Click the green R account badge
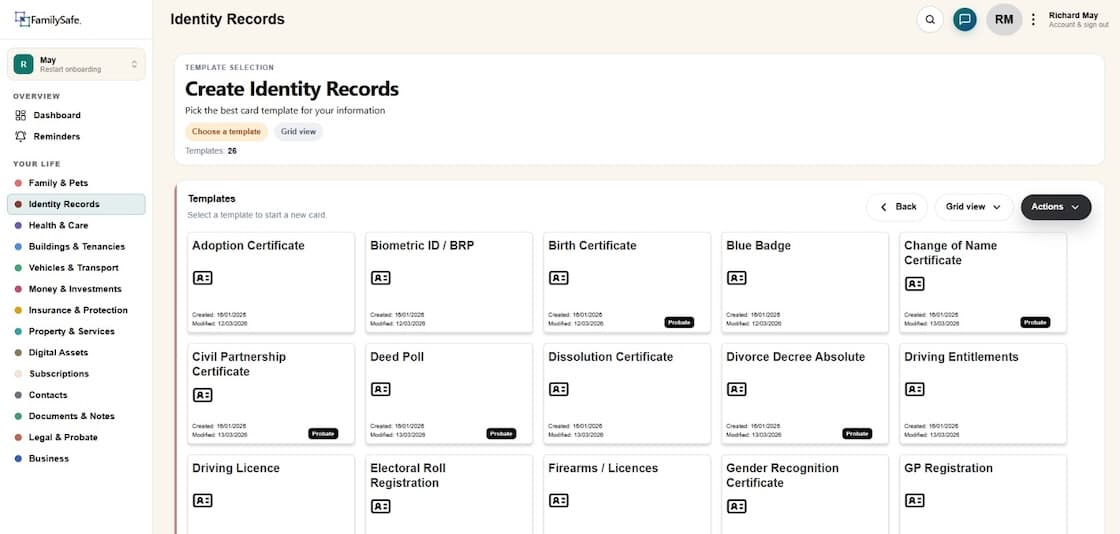Image resolution: width=1120 pixels, height=534 pixels. pos(24,64)
